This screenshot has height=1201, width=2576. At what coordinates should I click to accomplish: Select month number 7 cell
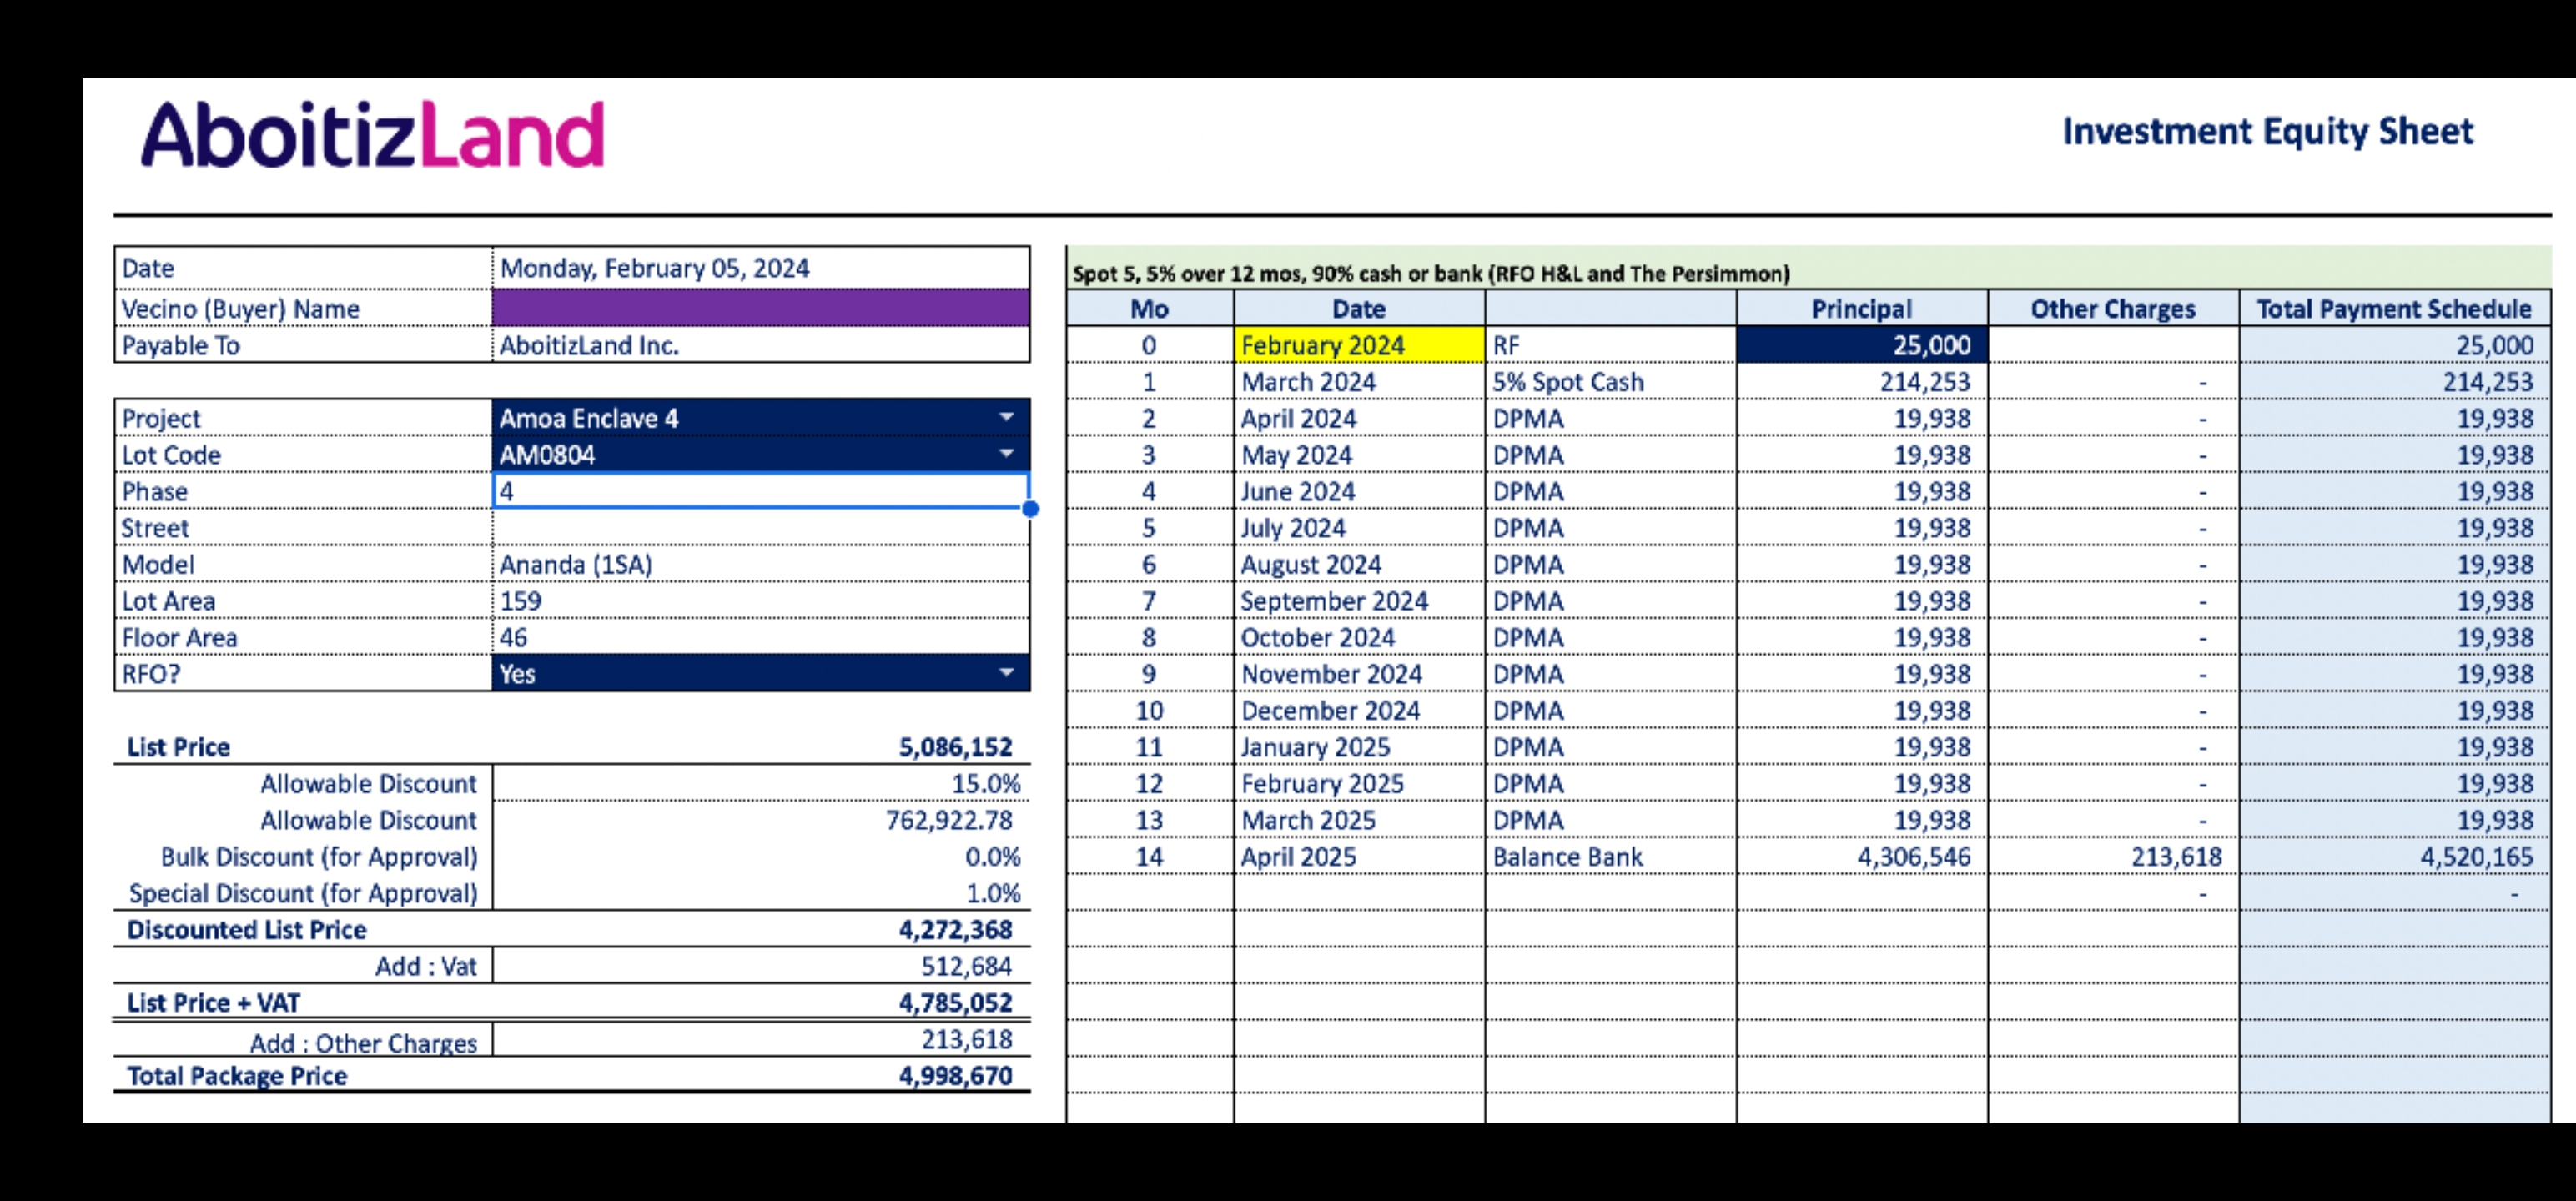click(x=1149, y=601)
